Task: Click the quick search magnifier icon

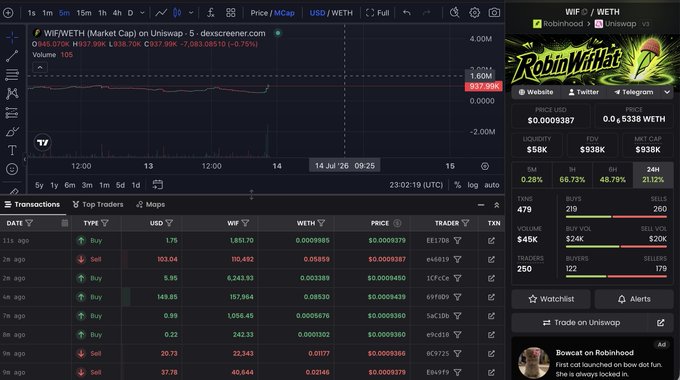Action: pos(454,13)
